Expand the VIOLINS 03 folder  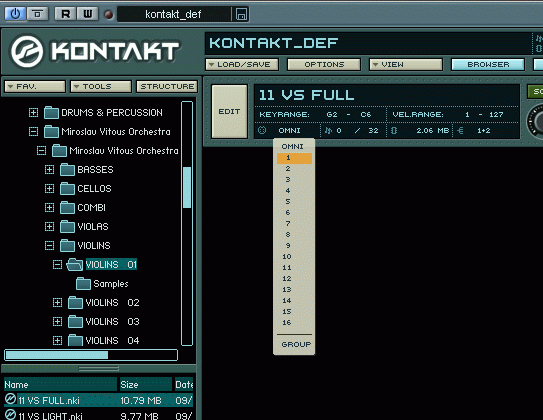pyautogui.click(x=57, y=322)
